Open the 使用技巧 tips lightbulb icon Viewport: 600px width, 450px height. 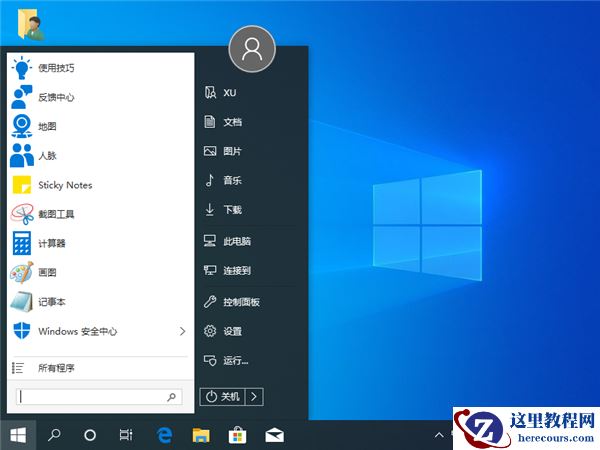point(21,68)
